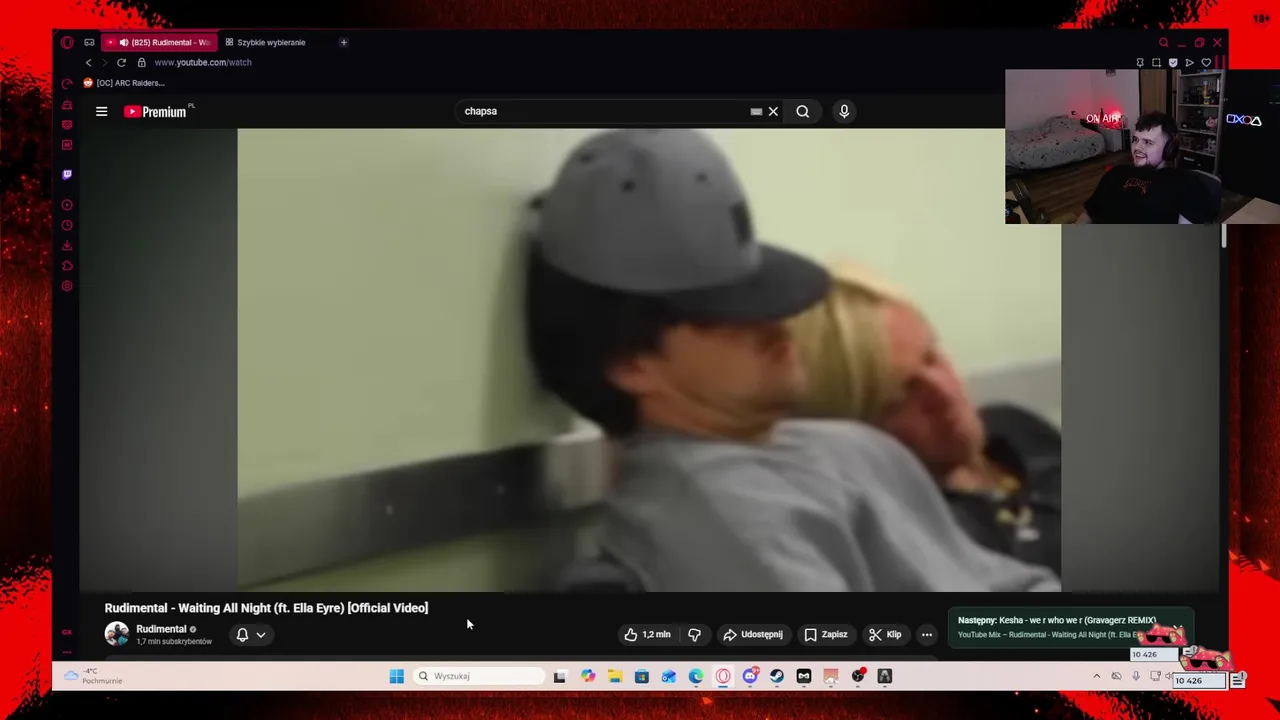The width and height of the screenshot is (1280, 720).
Task: Run search with the magnifier button
Action: tap(802, 111)
